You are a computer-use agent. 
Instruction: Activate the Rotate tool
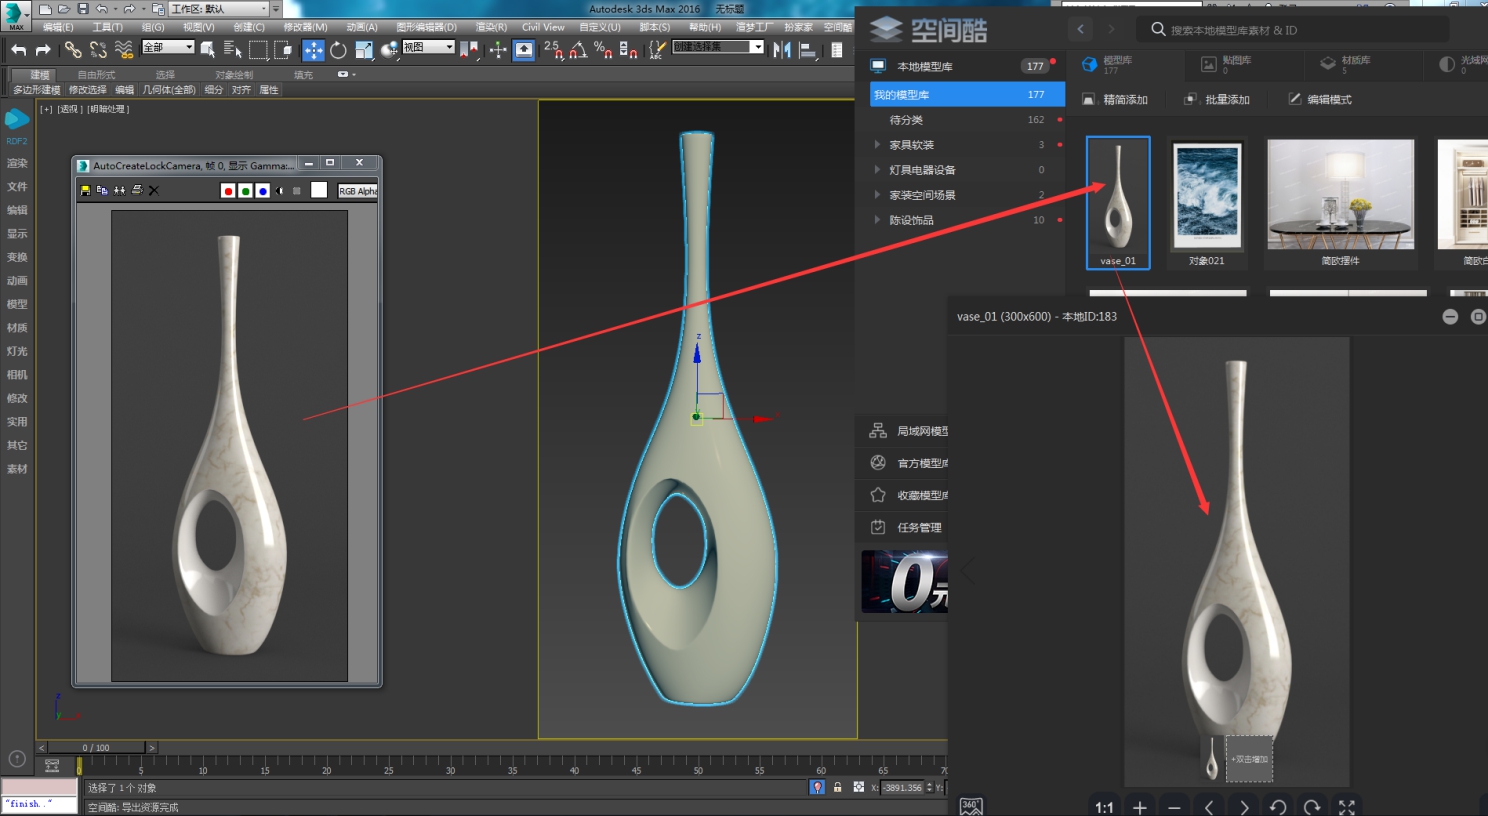click(338, 50)
